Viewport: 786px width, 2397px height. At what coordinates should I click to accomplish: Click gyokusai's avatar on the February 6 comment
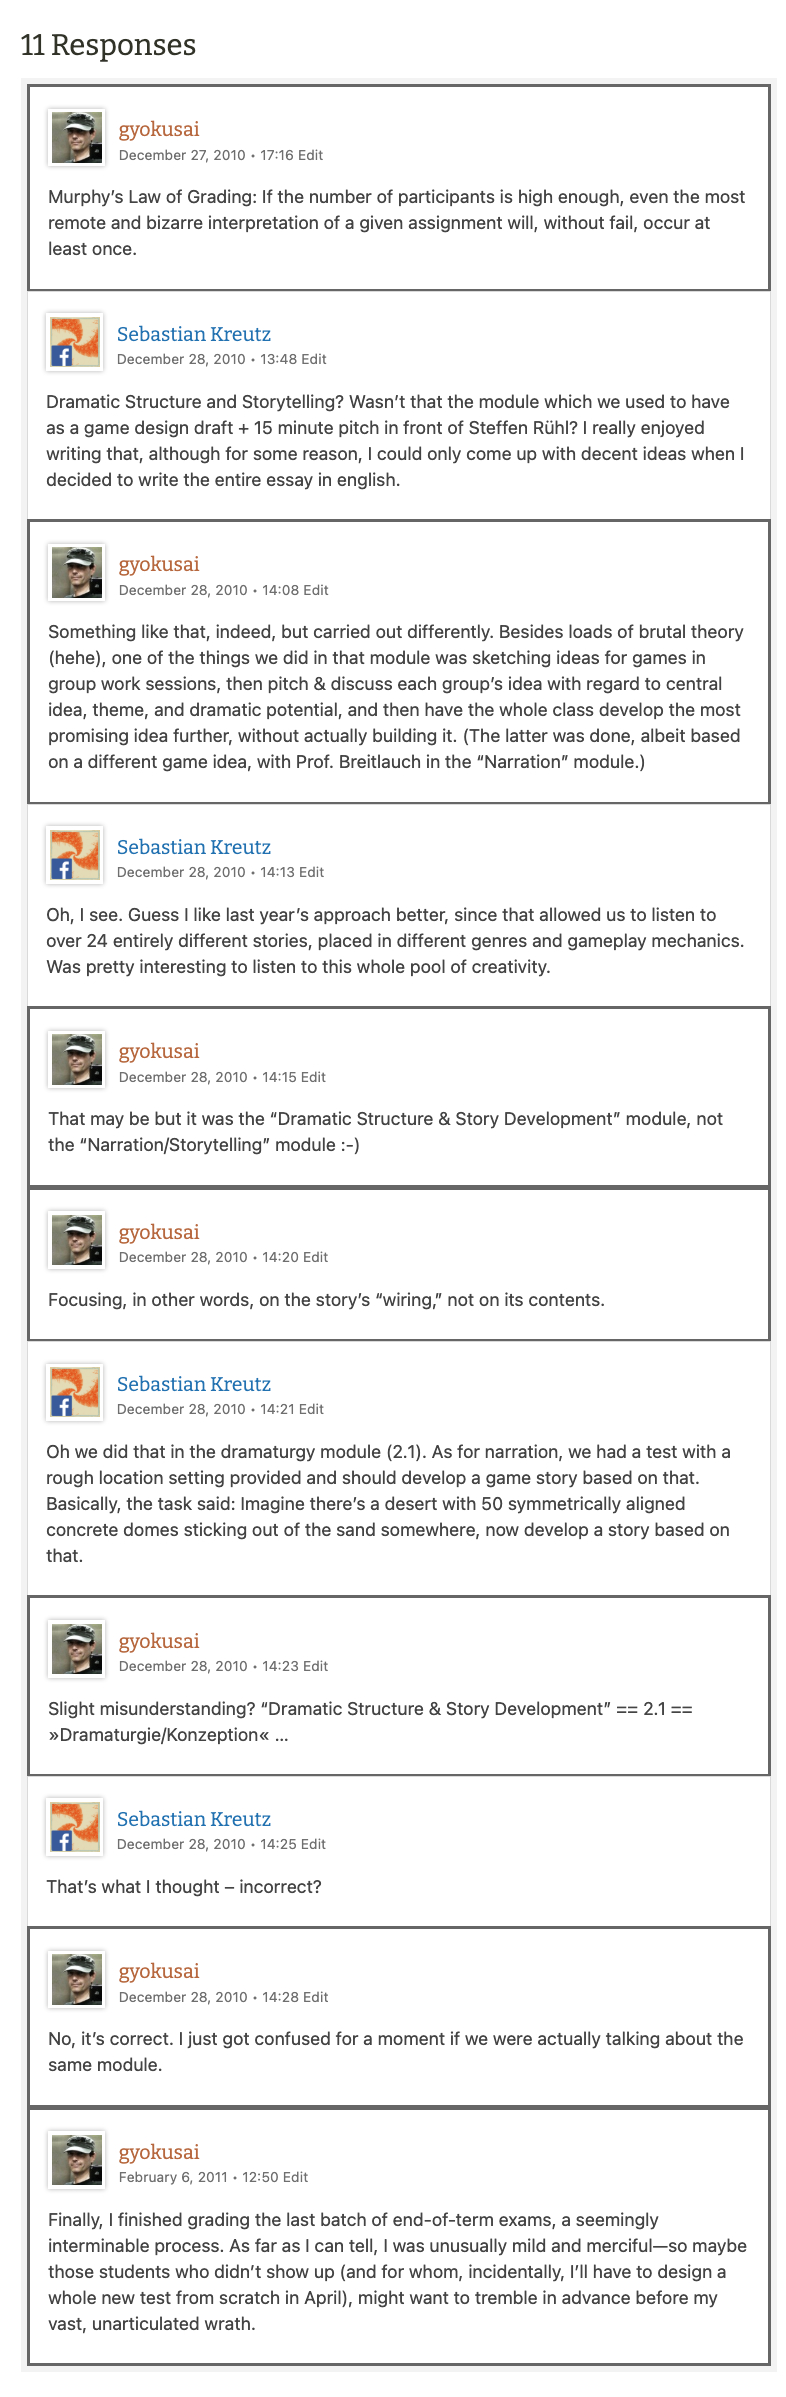click(x=77, y=2160)
